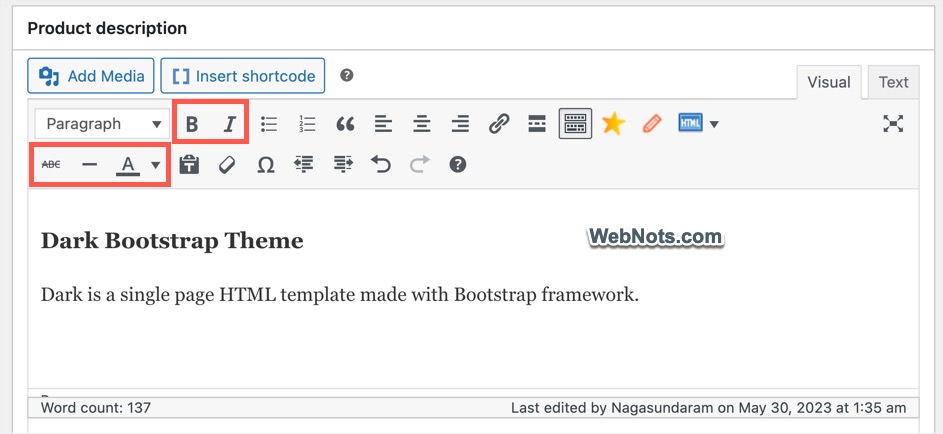
Task: Click the Insert shortcode button
Action: [243, 76]
